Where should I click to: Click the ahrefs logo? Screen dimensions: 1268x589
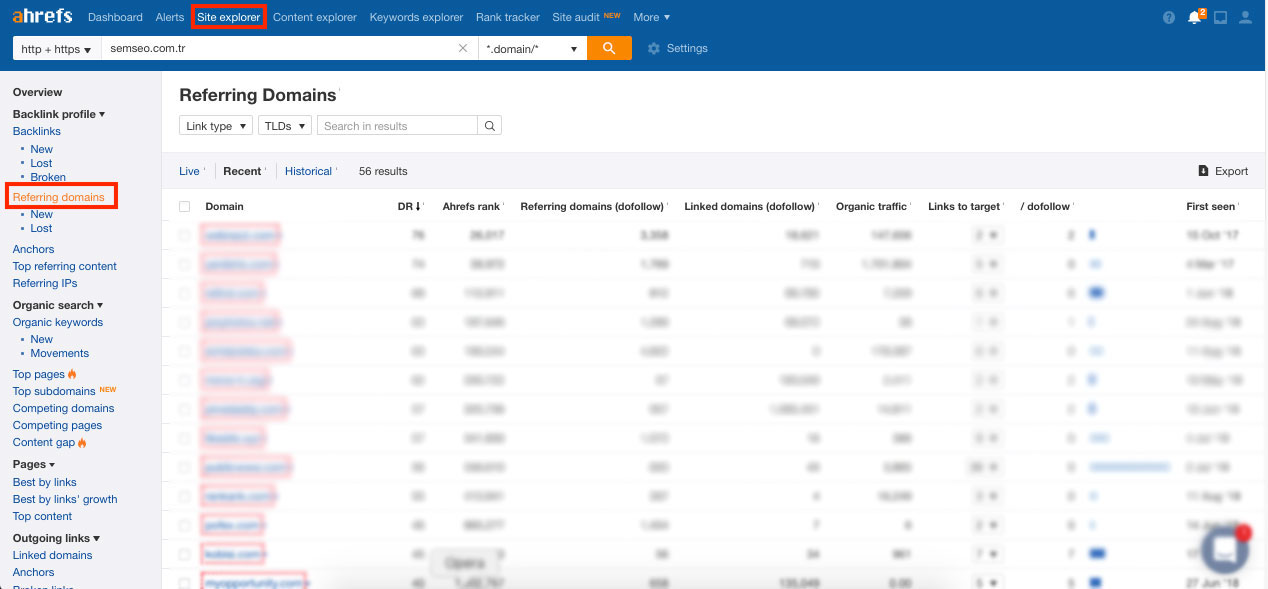tap(44, 17)
